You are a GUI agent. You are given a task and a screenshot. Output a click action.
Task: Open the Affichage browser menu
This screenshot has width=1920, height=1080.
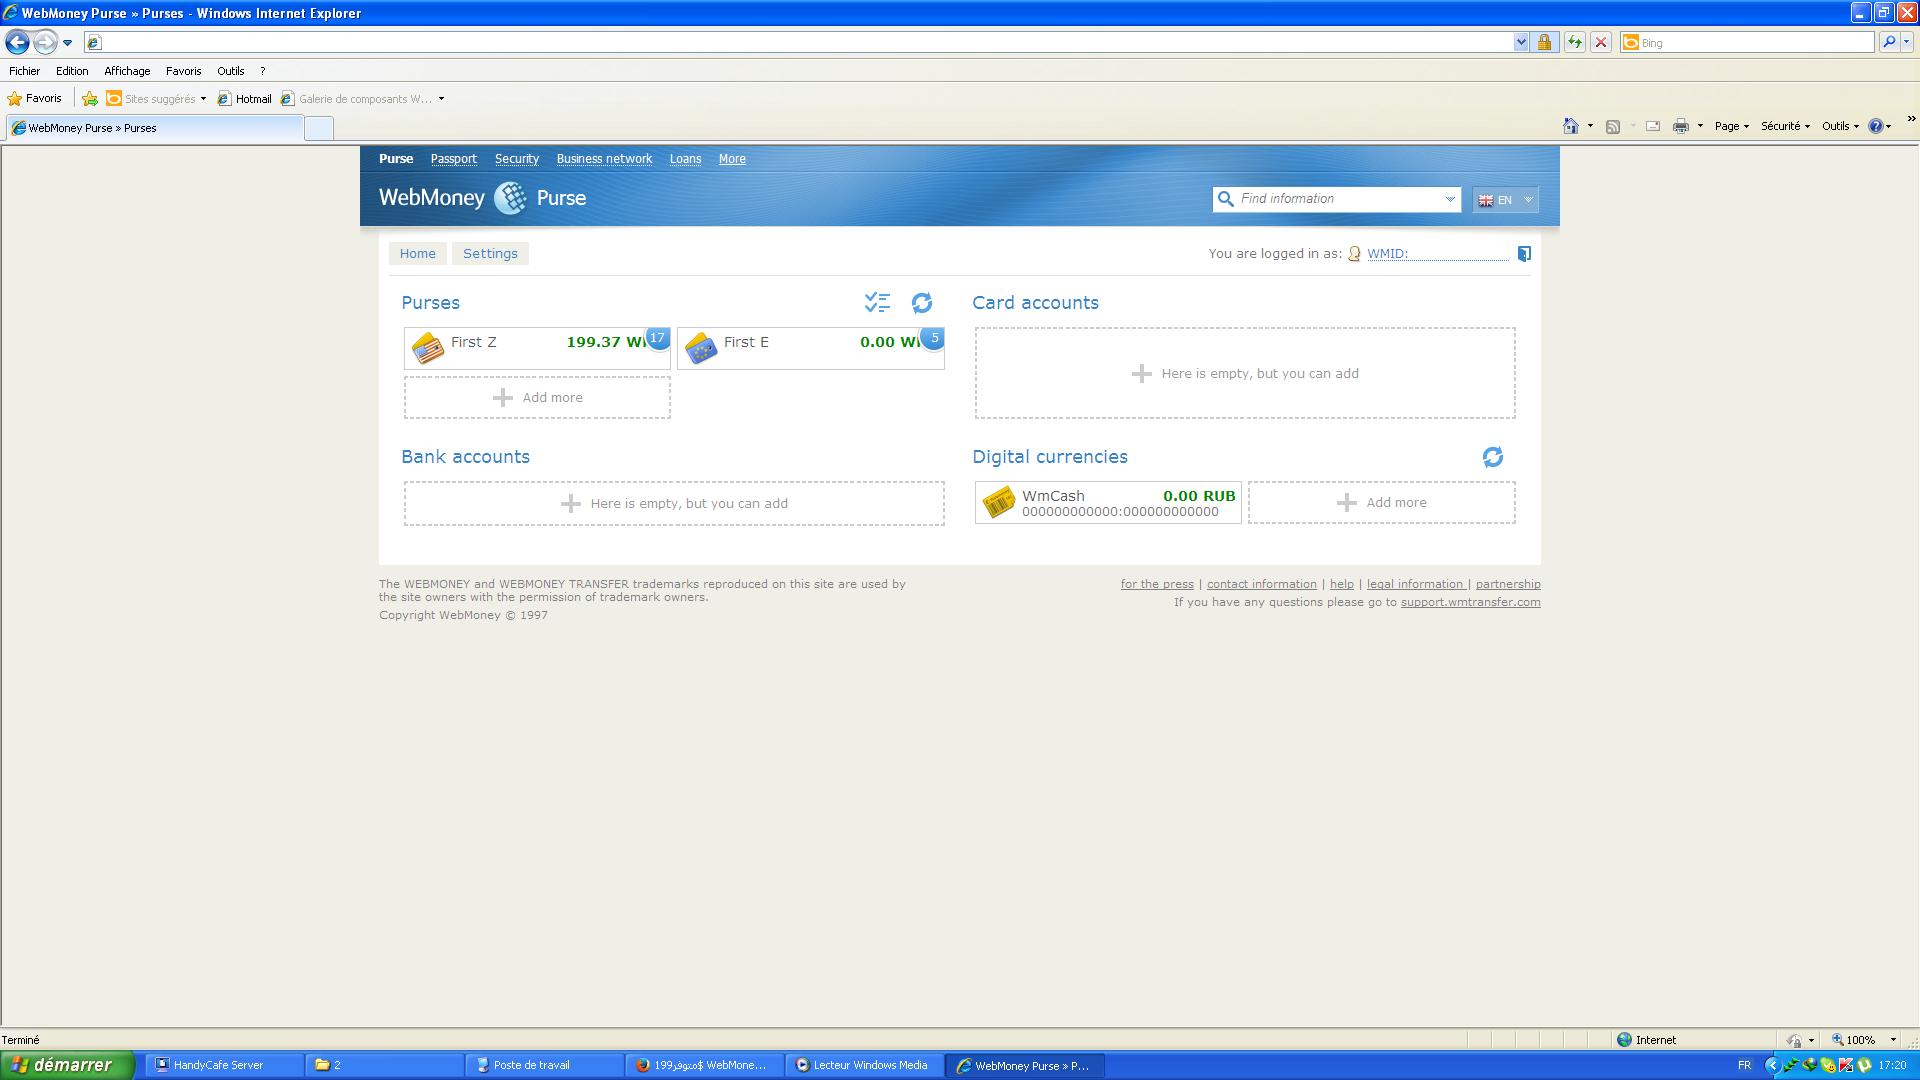[x=127, y=71]
